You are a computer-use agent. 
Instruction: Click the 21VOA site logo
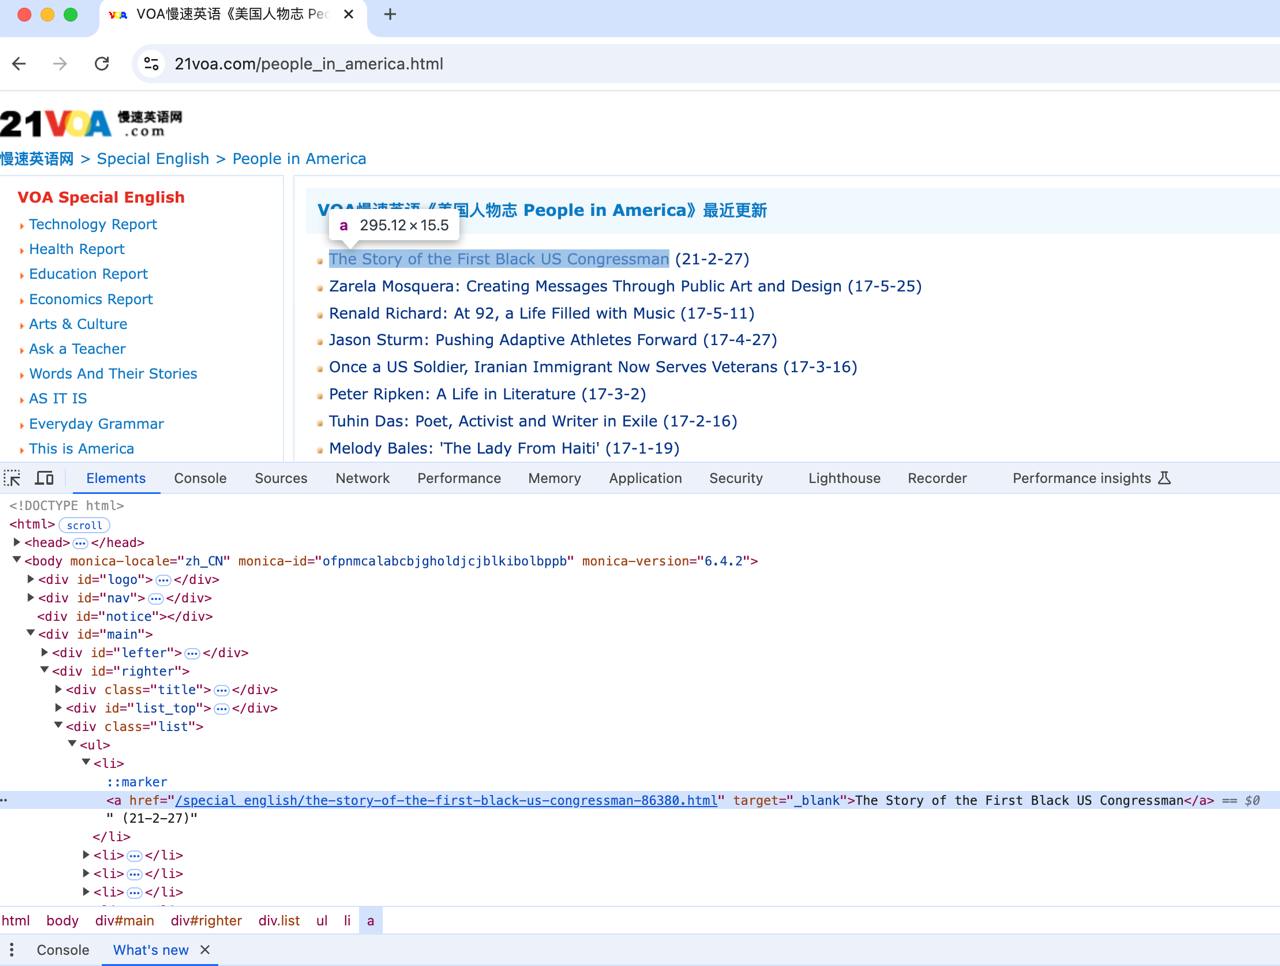point(91,123)
